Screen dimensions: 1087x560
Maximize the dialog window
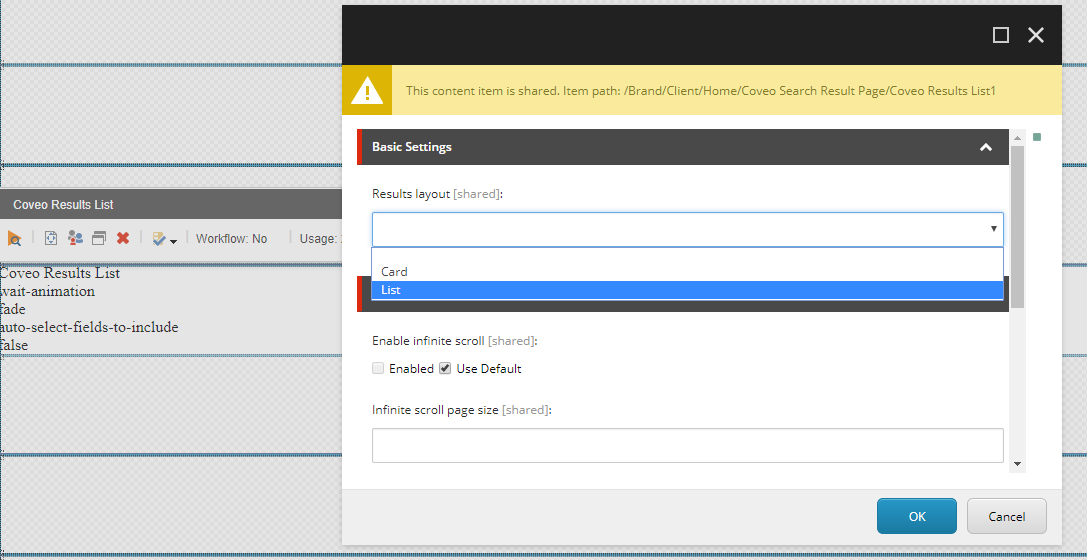click(1000, 35)
